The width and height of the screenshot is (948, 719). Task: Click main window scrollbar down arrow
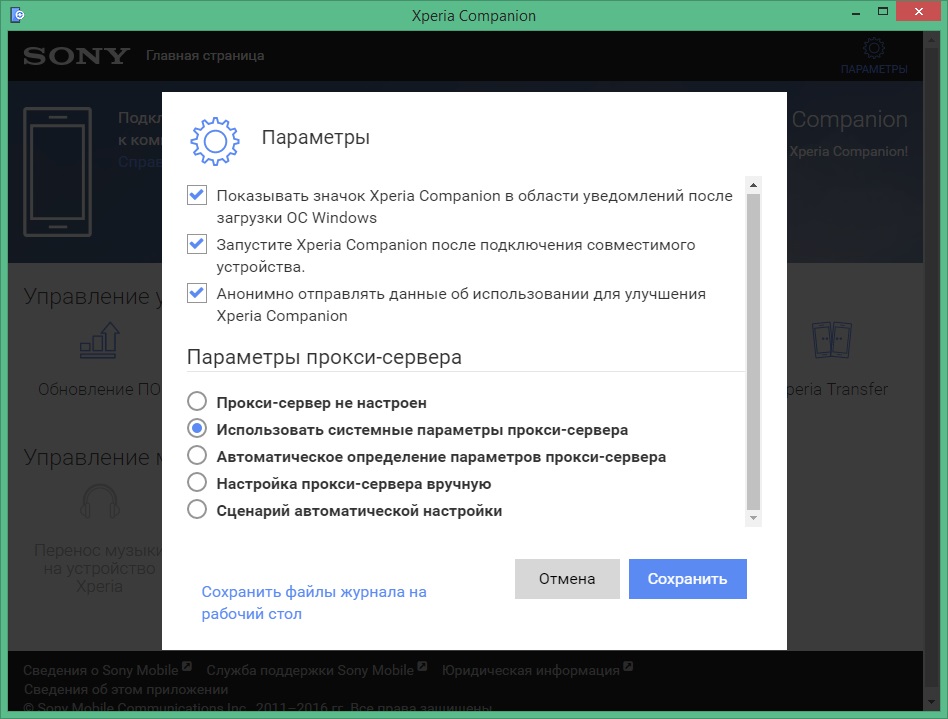coord(931,703)
